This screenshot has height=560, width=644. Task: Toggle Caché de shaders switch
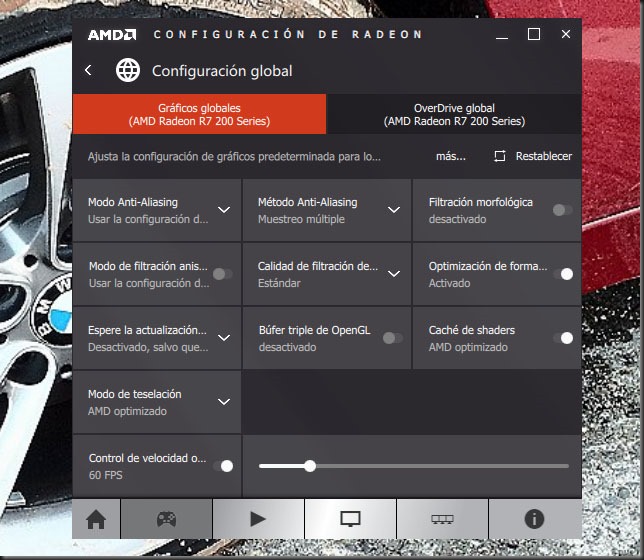(564, 338)
